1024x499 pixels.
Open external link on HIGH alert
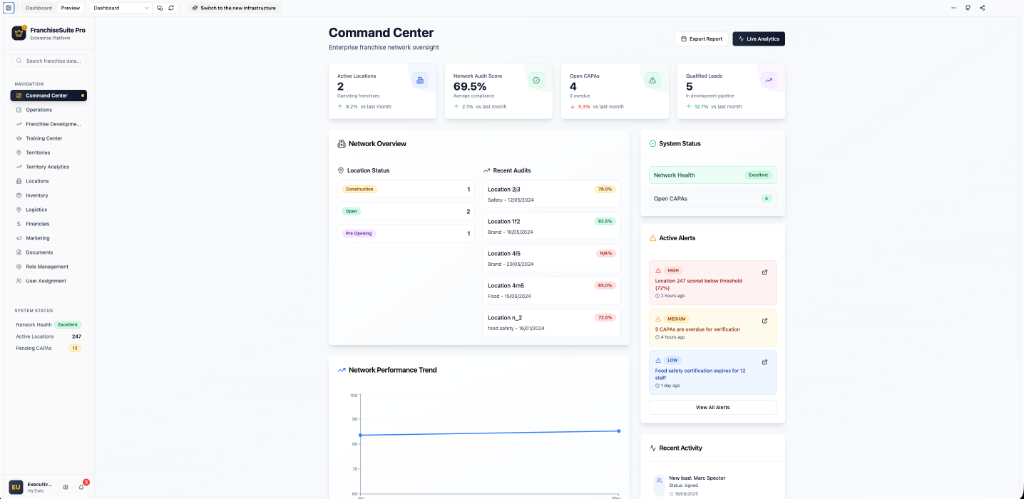point(765,272)
